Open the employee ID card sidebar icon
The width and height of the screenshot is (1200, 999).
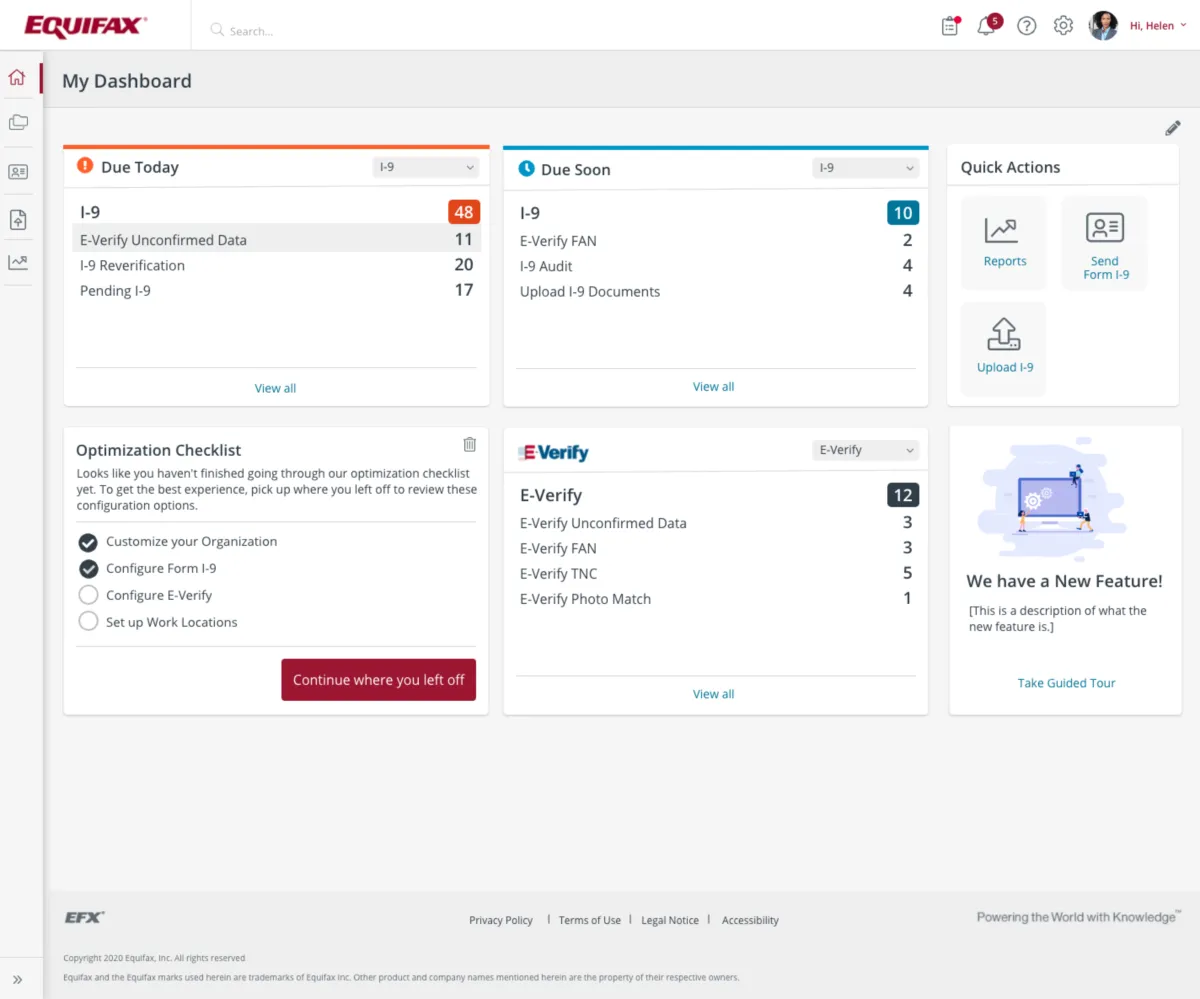17,172
